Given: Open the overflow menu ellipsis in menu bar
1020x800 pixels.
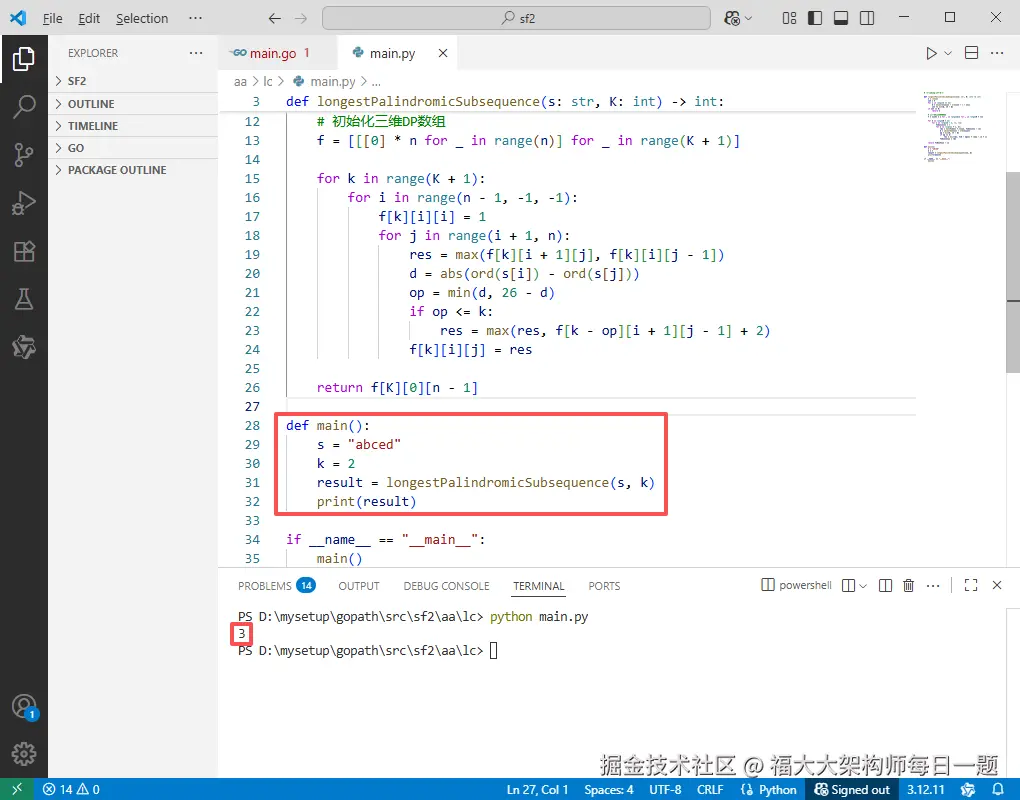Looking at the screenshot, I should point(195,18).
